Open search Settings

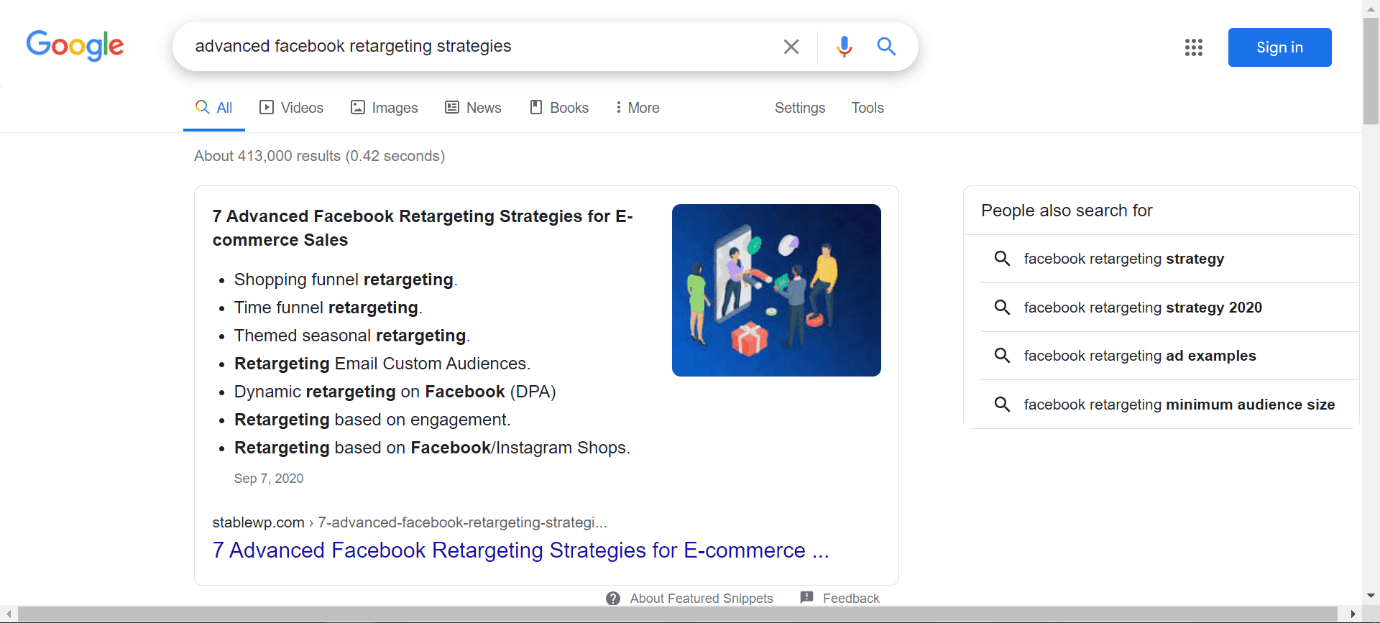tap(800, 108)
